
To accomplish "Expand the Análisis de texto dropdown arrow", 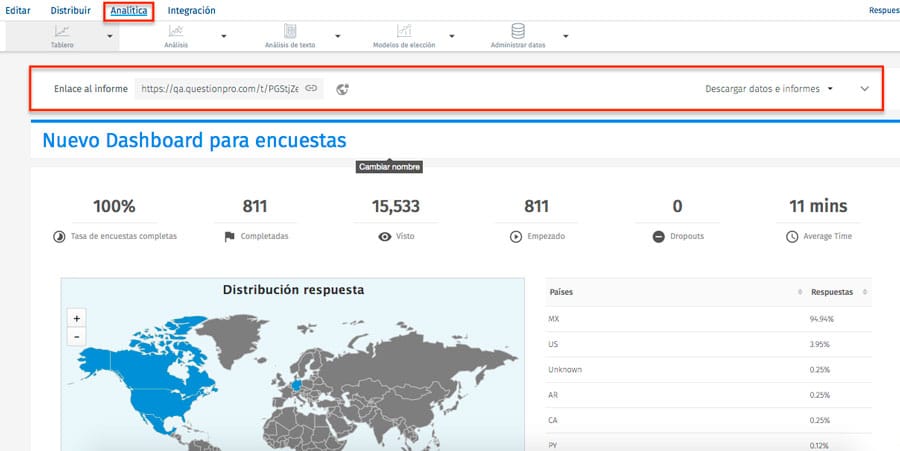I will (338, 36).
